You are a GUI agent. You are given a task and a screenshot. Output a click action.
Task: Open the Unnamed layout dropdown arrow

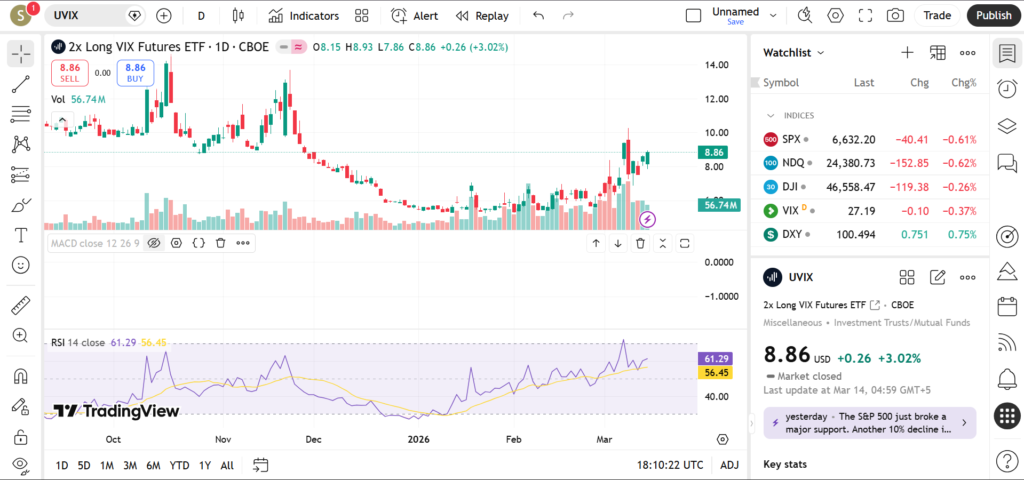(x=771, y=16)
